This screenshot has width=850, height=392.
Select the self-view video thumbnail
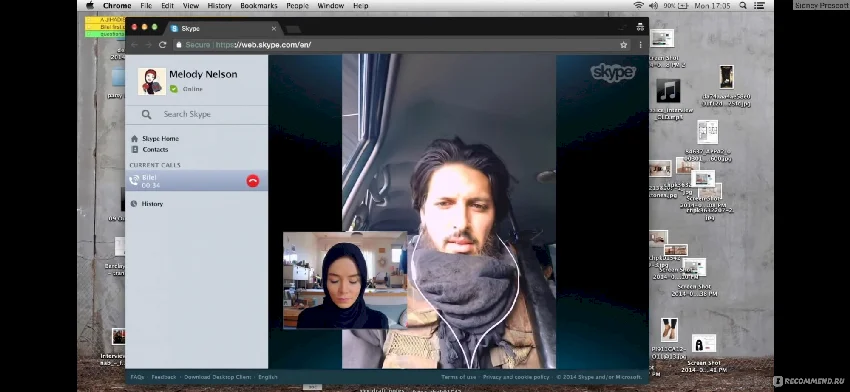point(345,280)
